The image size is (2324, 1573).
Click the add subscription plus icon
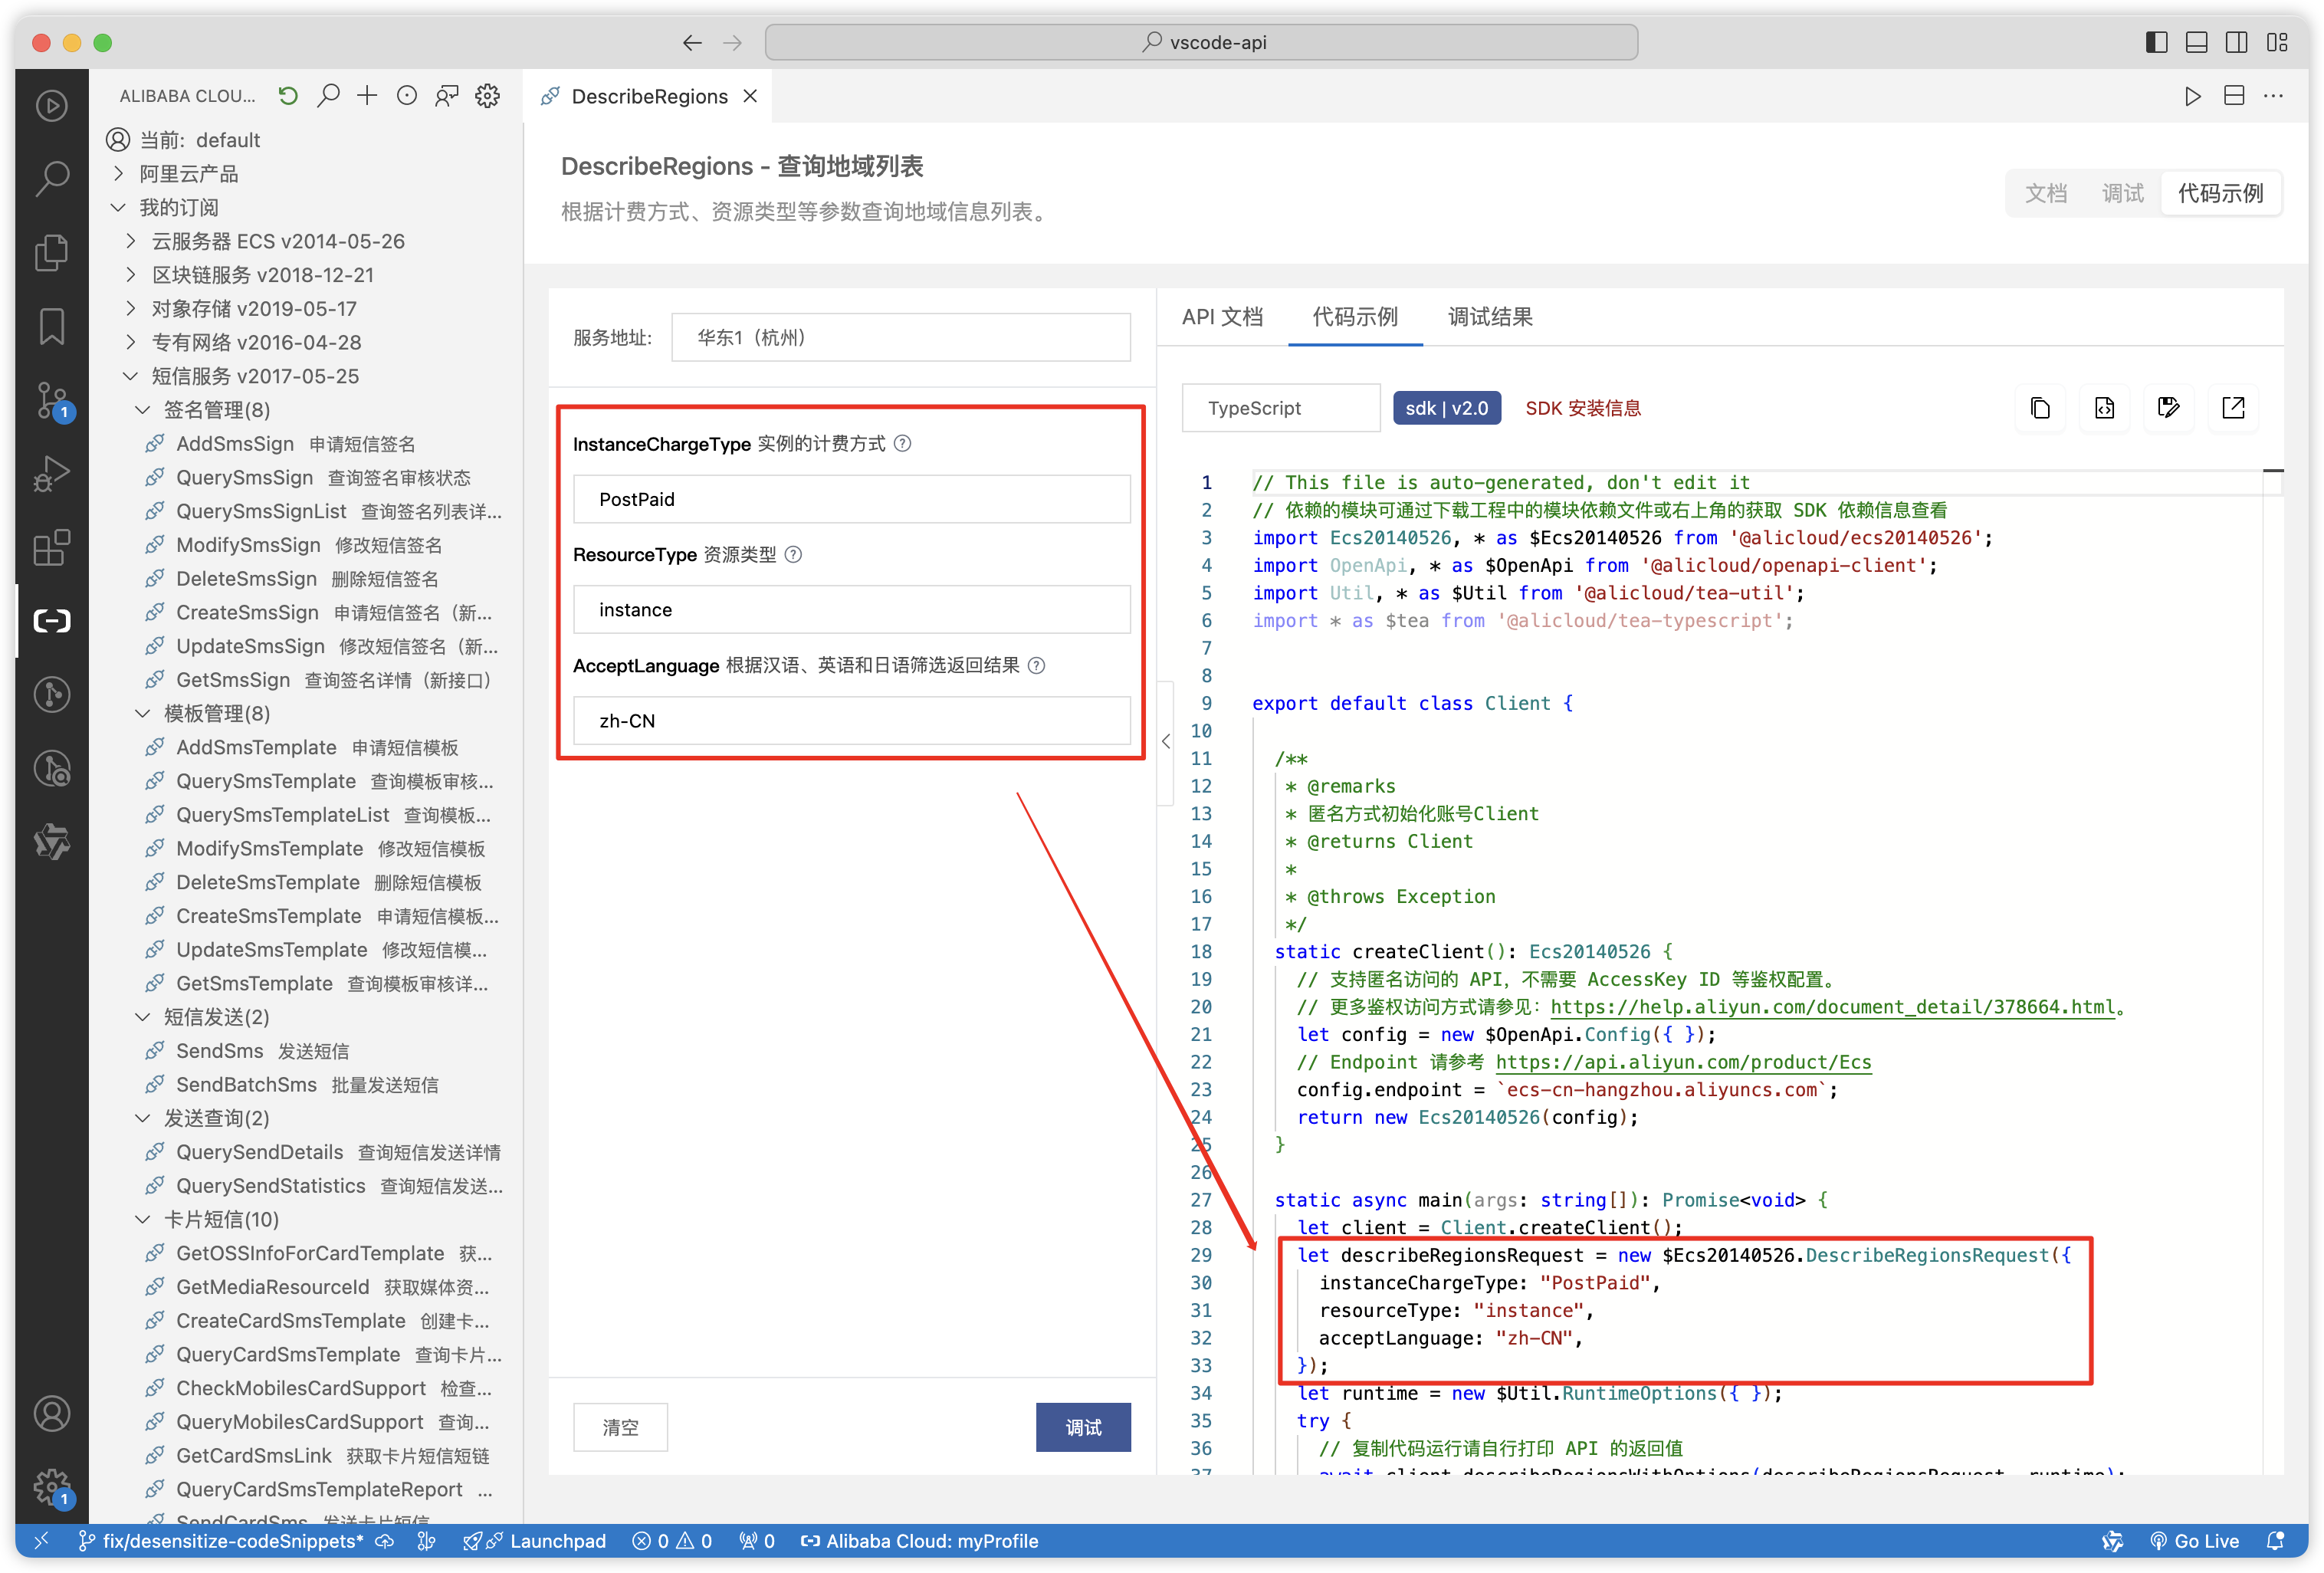(x=367, y=95)
